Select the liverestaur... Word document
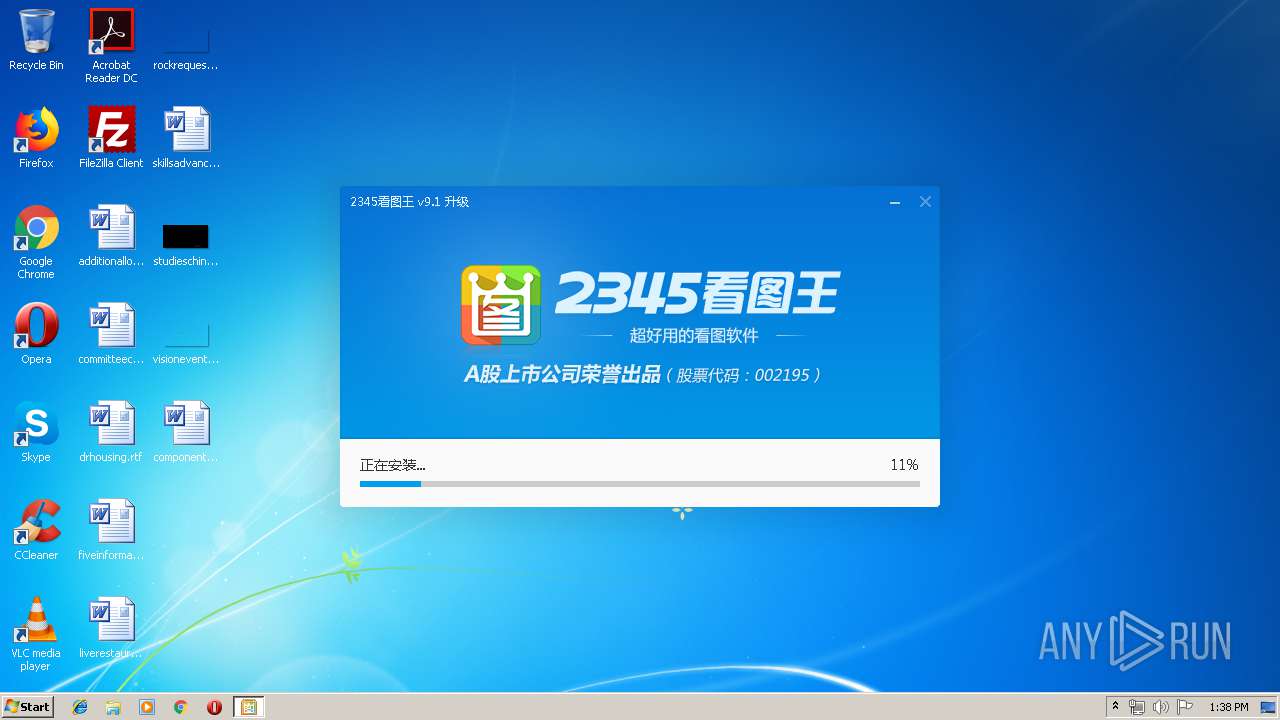 tap(111, 628)
